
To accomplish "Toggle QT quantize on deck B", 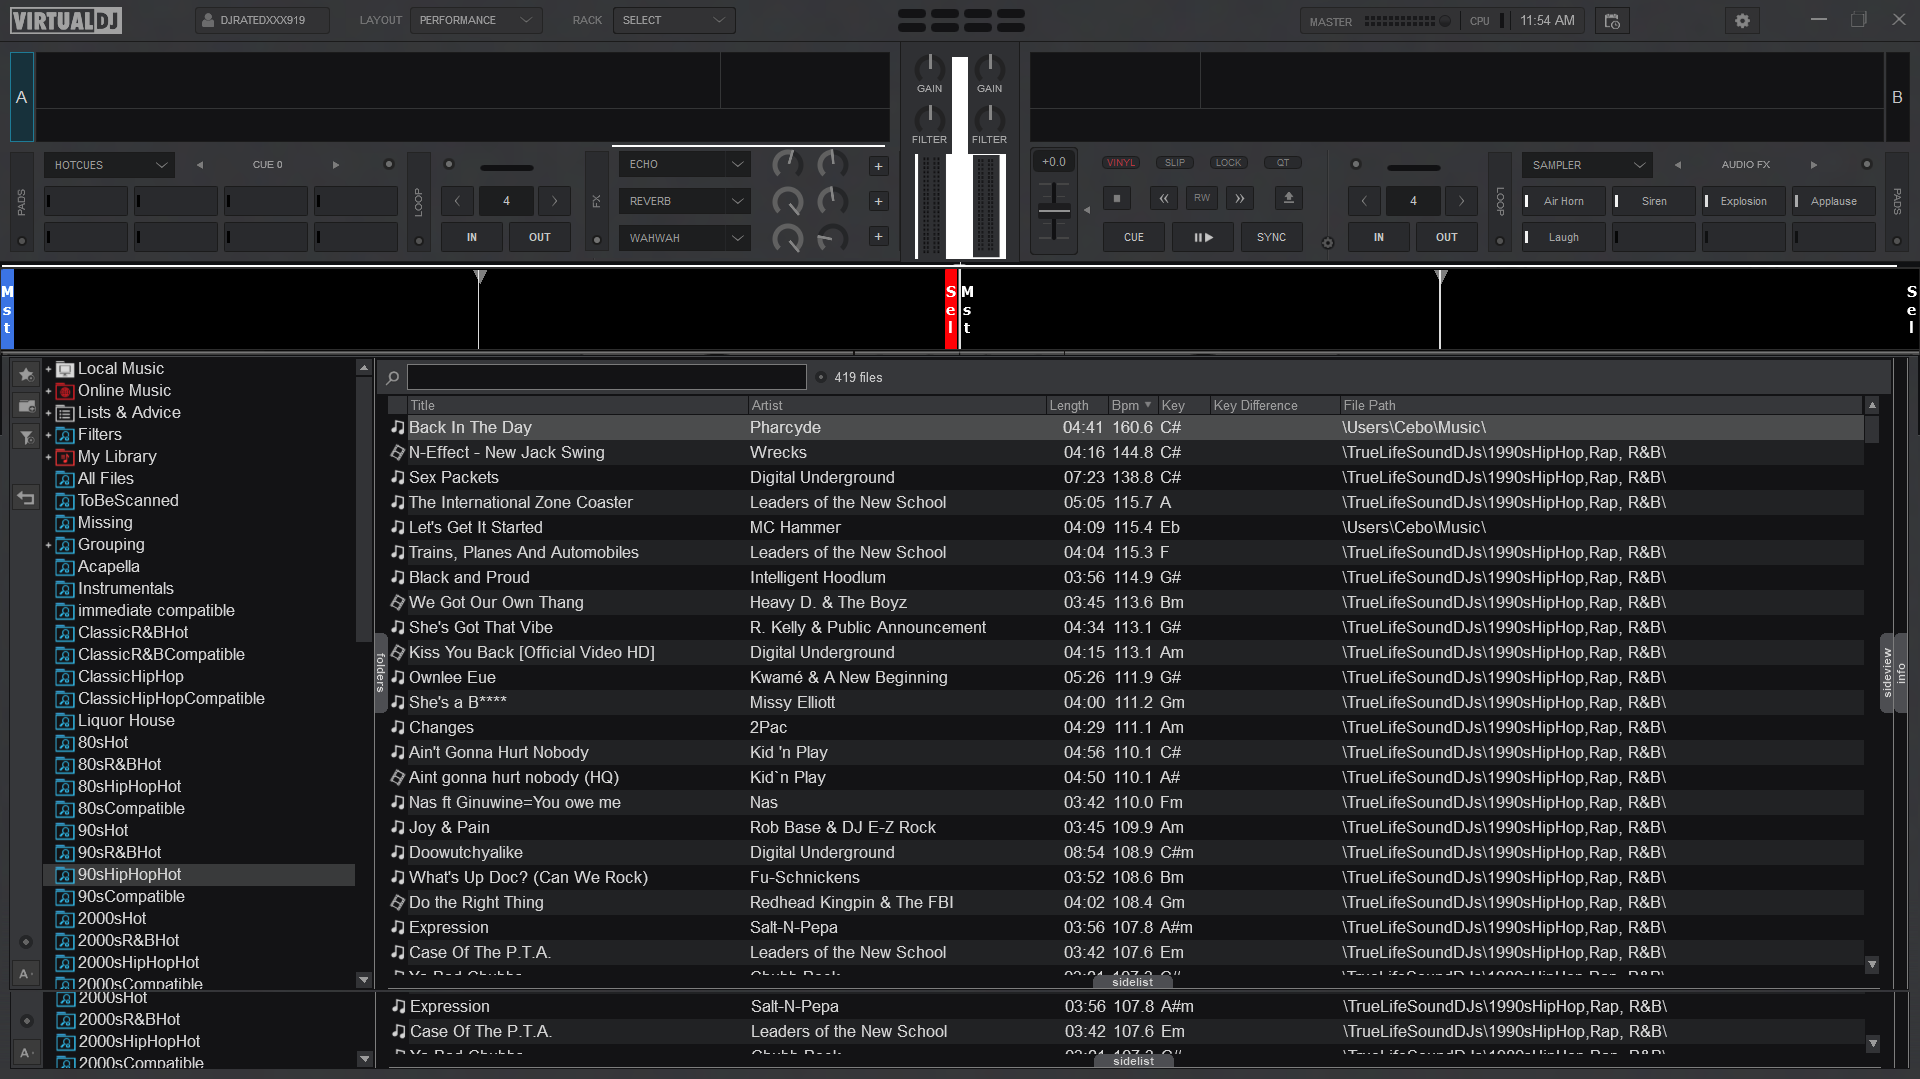I will pos(1283,162).
